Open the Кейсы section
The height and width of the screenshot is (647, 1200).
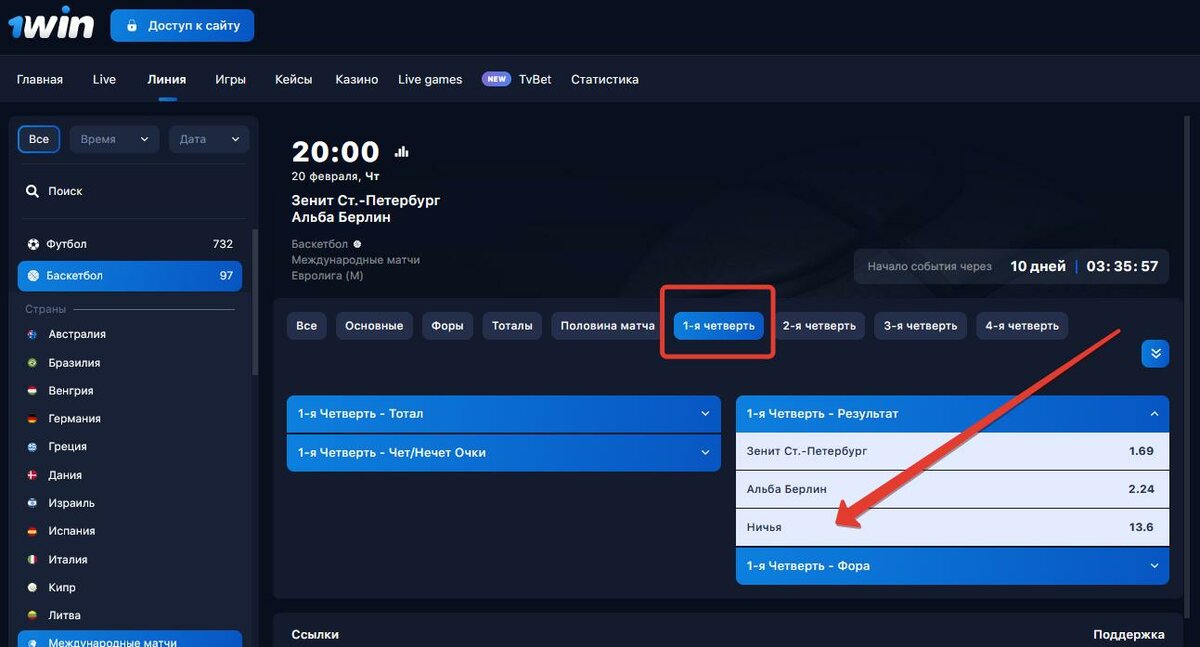click(294, 80)
